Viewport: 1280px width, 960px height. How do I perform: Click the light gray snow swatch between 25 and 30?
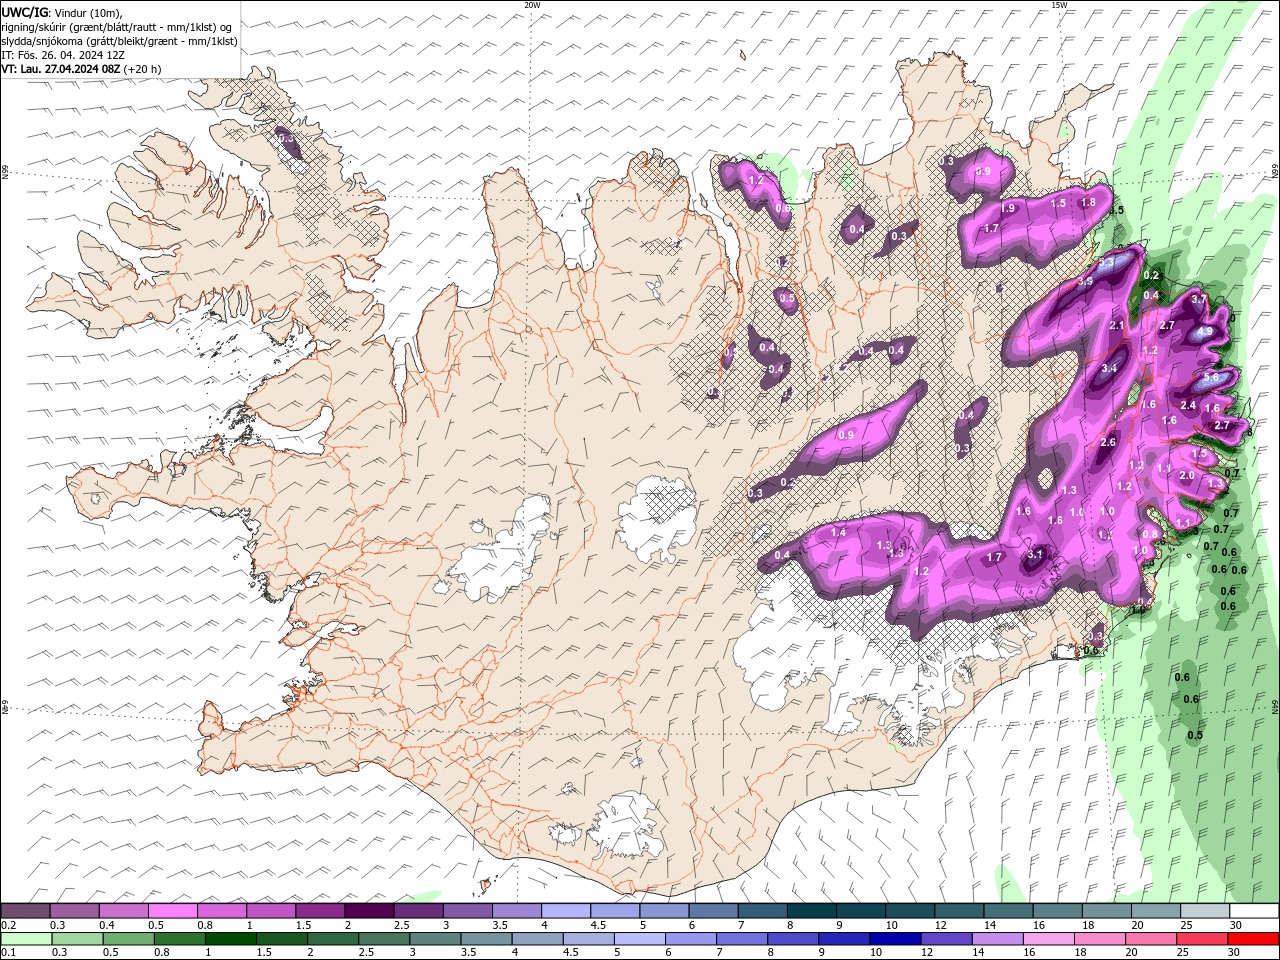point(1203,911)
